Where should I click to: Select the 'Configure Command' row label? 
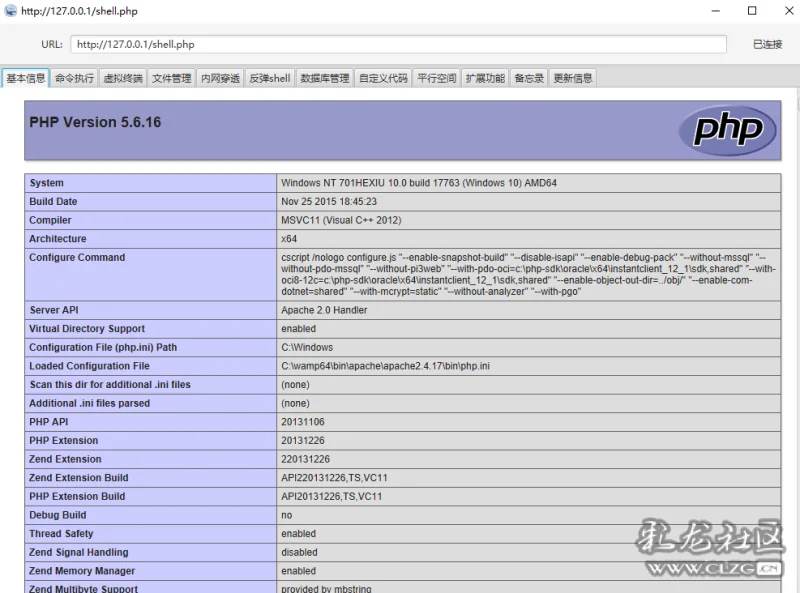pos(77,257)
